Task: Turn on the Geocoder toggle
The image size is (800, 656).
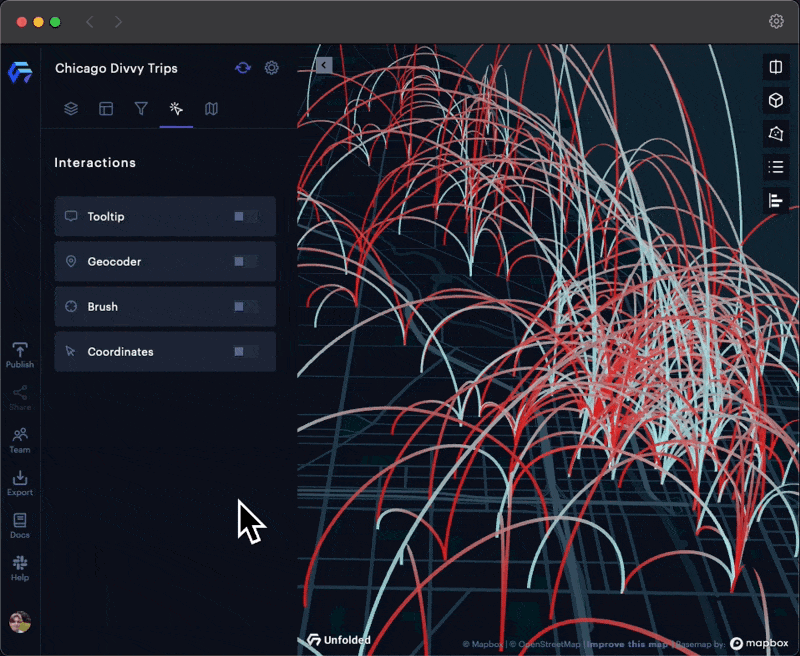Action: [245, 261]
